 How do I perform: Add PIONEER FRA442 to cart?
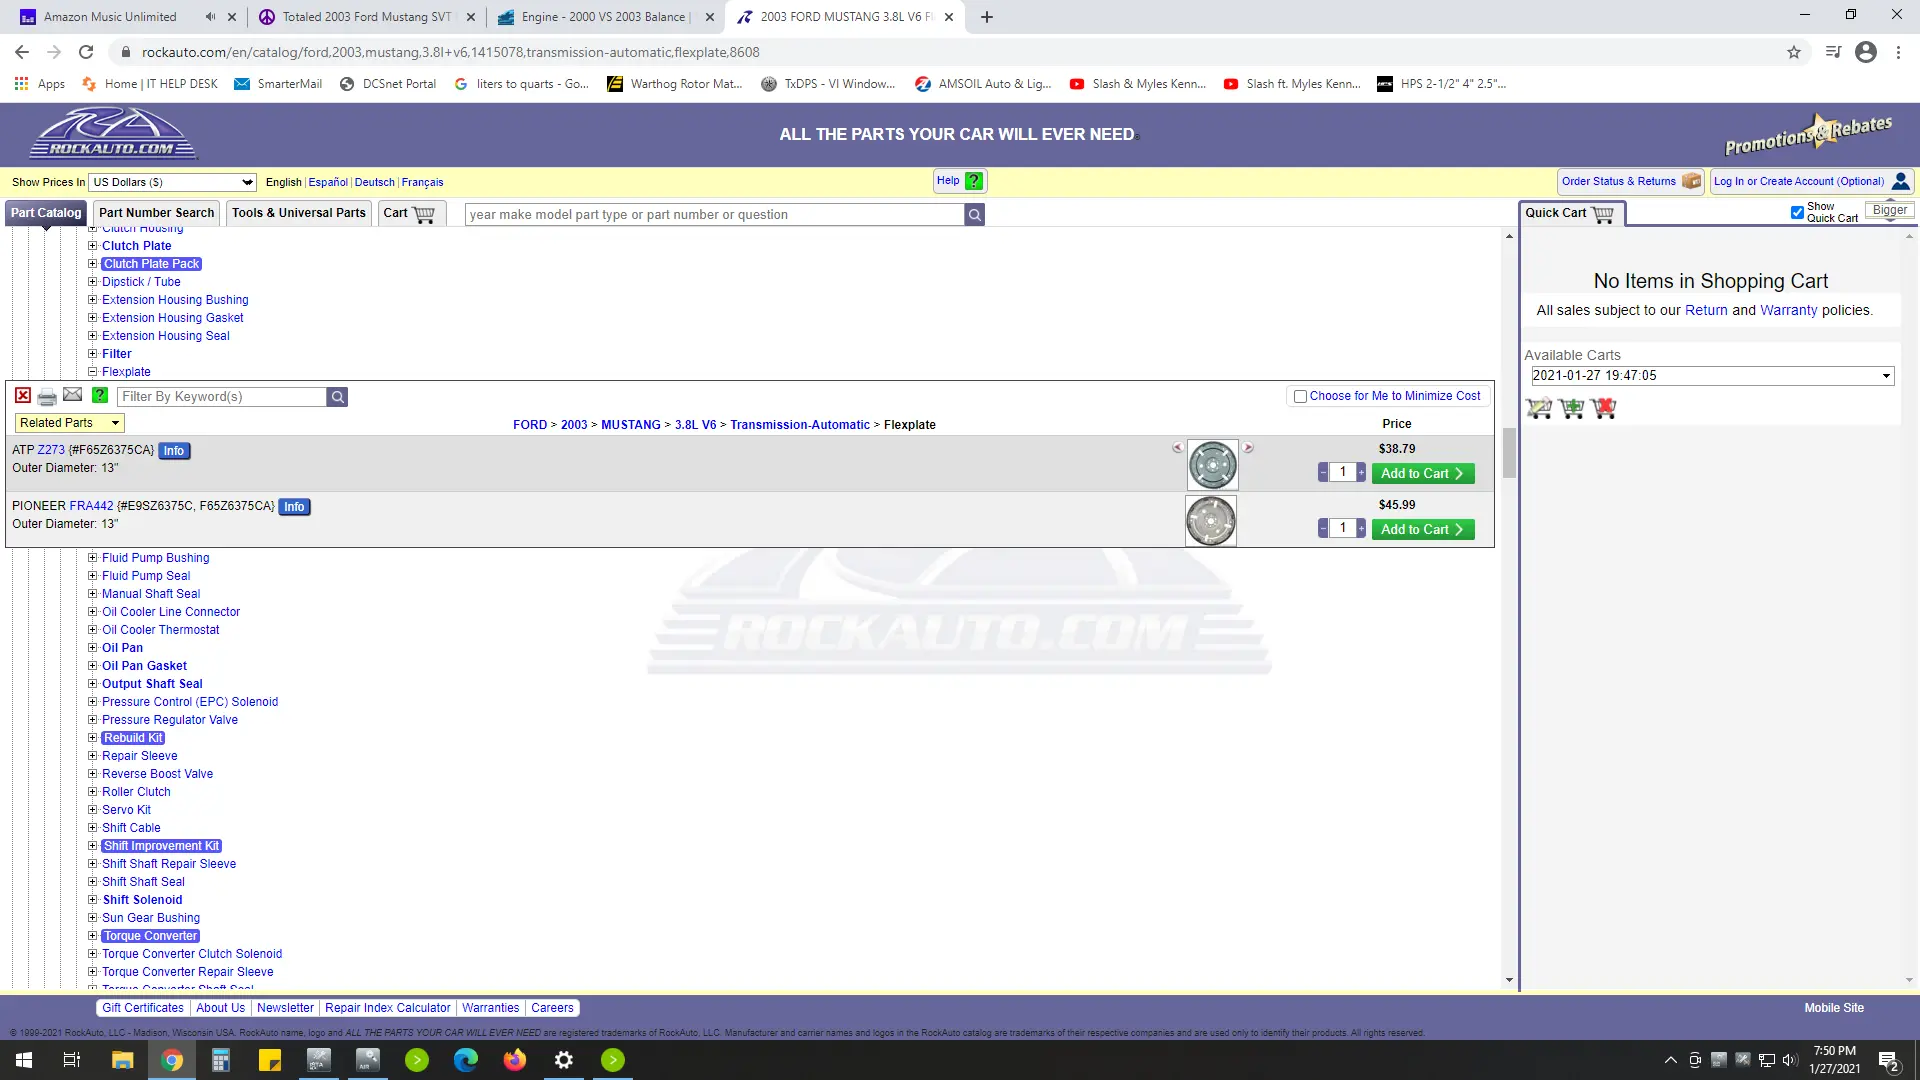click(x=1423, y=530)
